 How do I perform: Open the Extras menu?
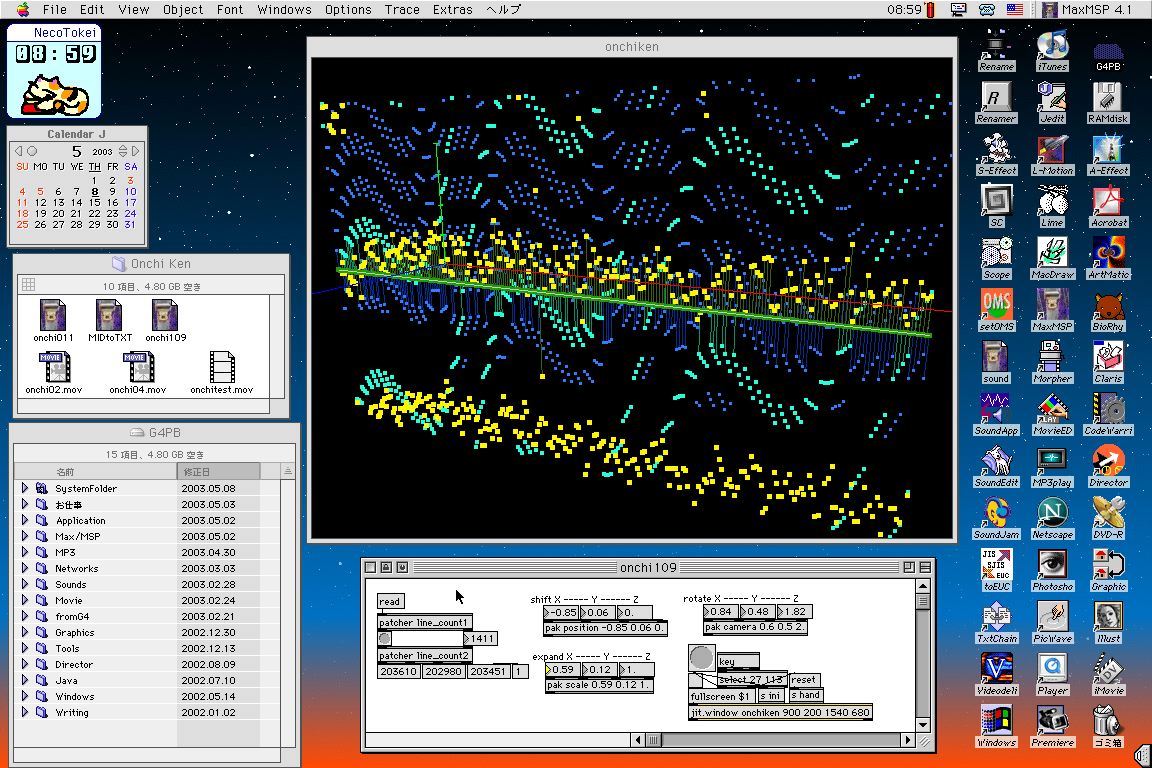(452, 9)
